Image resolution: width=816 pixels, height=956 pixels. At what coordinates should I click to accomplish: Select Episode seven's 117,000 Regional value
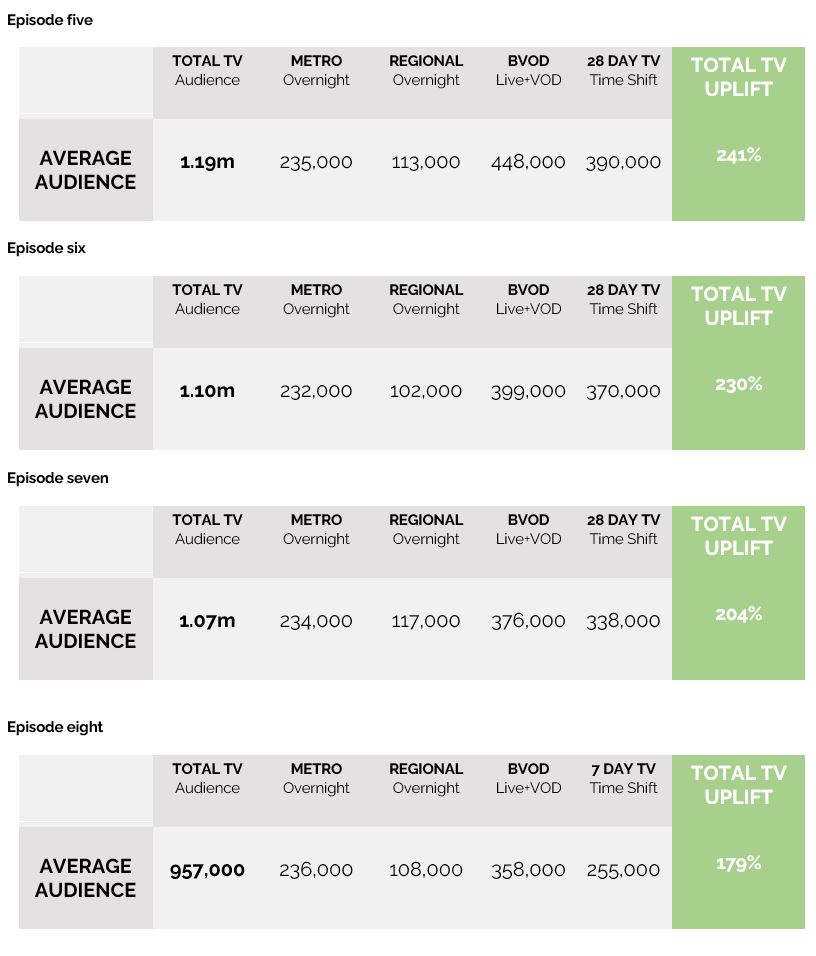[426, 621]
